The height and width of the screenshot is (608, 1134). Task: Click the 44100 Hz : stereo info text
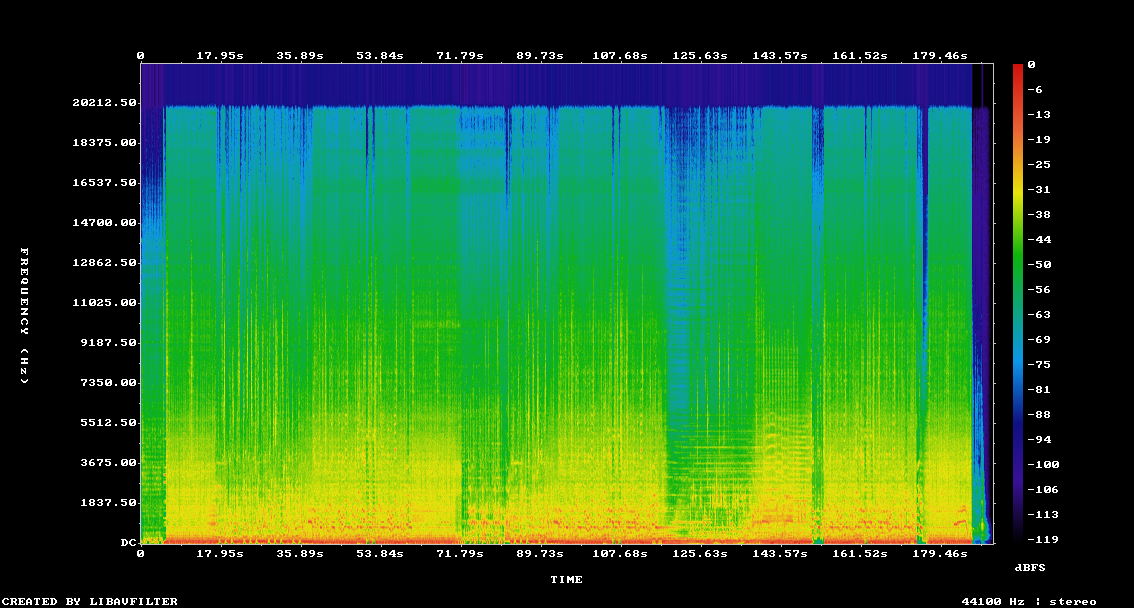point(1029,601)
